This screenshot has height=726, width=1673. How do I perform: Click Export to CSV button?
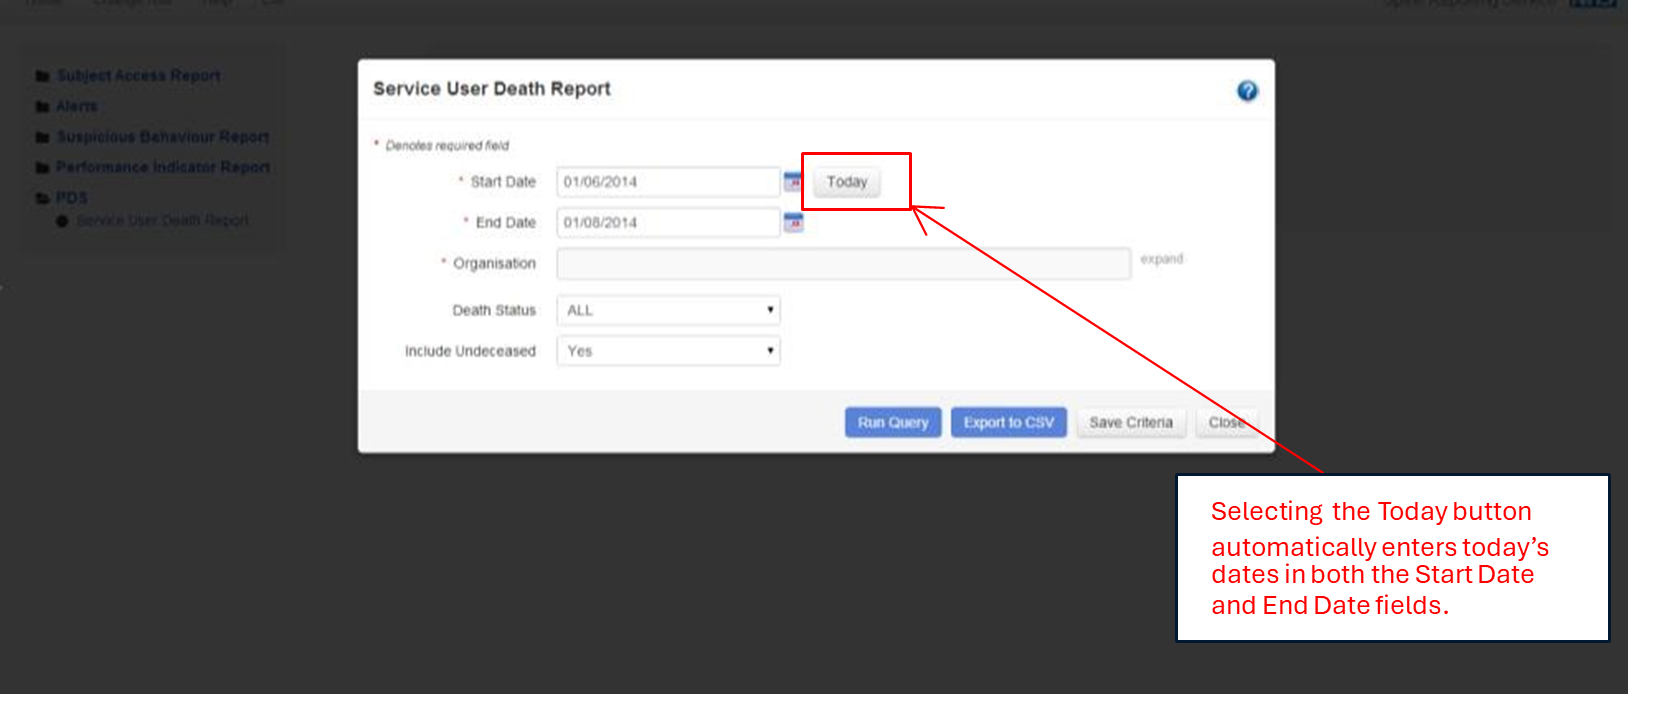[x=1009, y=422]
